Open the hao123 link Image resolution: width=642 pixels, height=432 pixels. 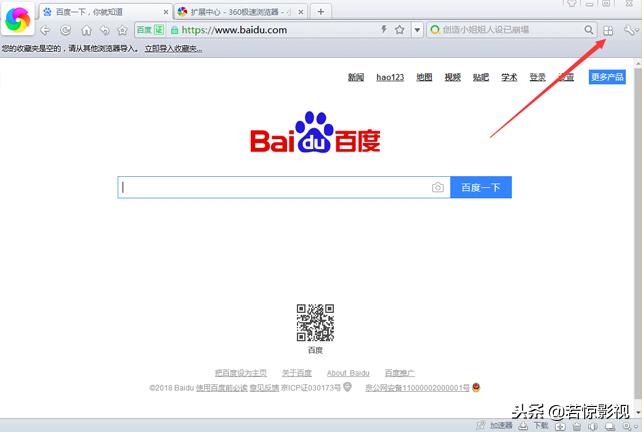[x=390, y=77]
